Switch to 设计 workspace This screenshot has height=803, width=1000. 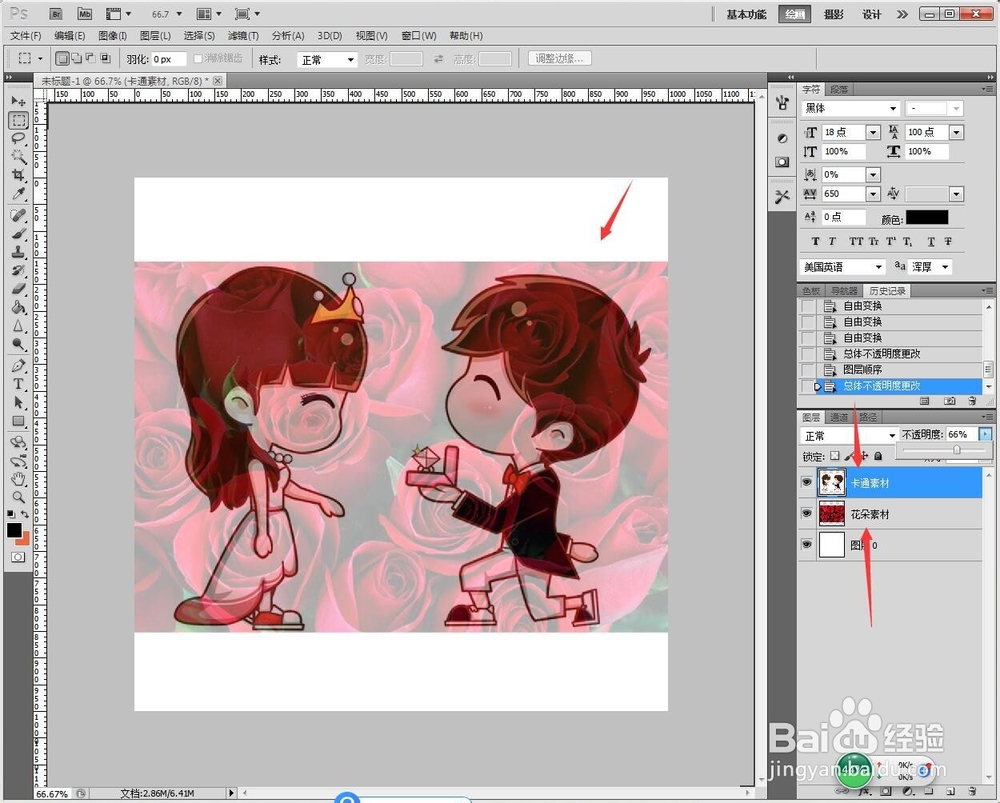tap(871, 15)
